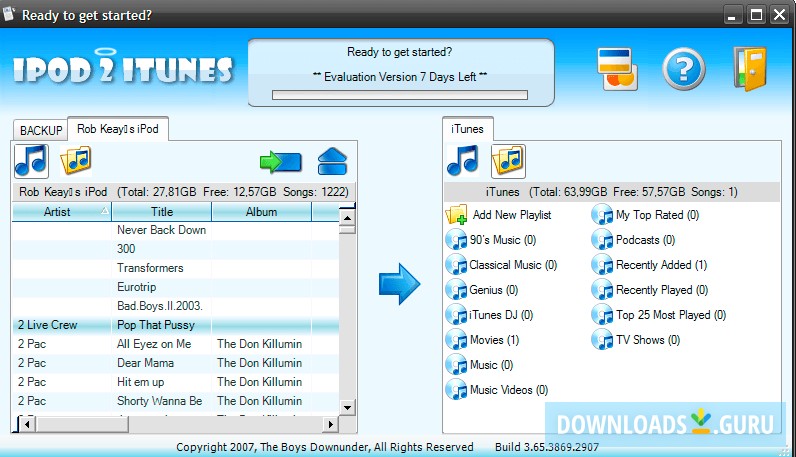Click the Recently Added playlist icon
This screenshot has width=796, height=457.
click(x=602, y=265)
